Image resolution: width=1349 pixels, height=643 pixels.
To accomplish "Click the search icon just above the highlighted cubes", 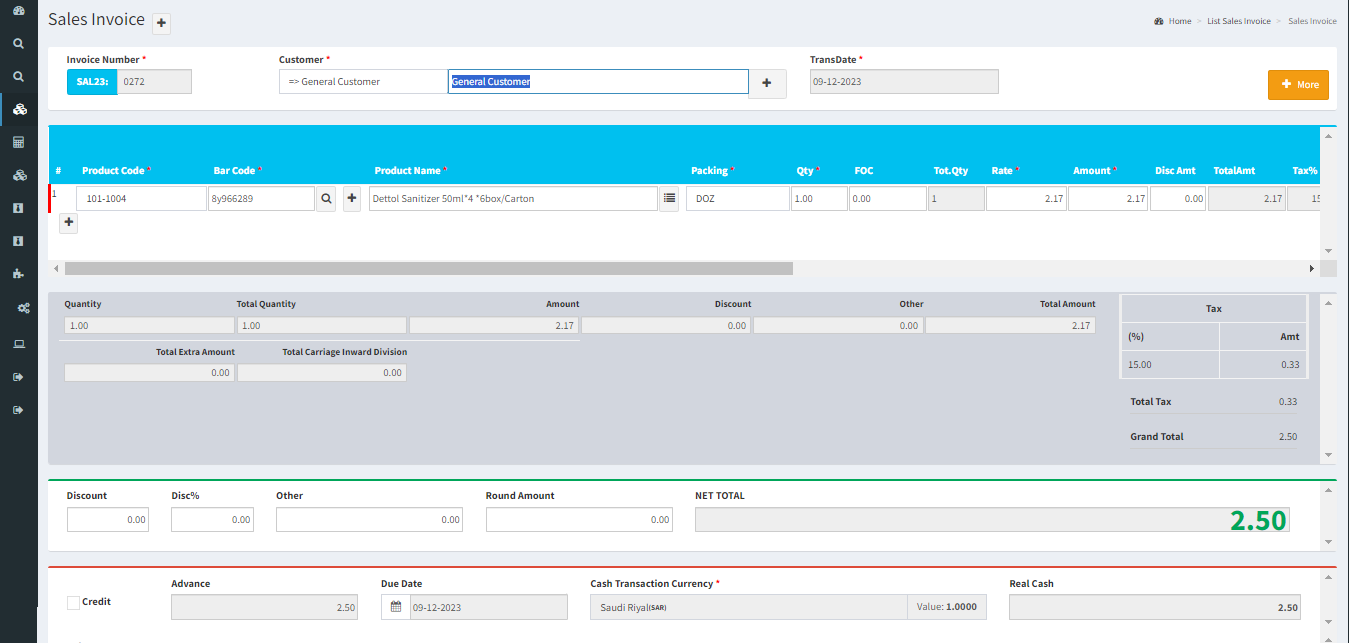I will pyautogui.click(x=18, y=76).
